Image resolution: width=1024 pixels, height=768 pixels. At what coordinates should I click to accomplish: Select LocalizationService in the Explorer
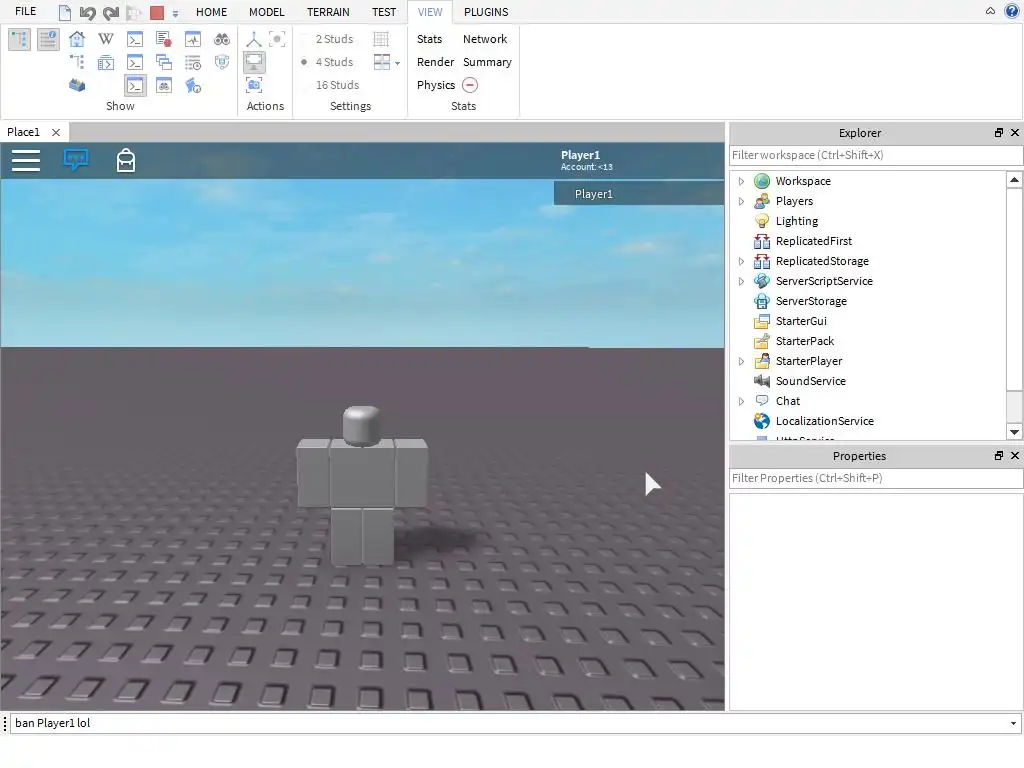[825, 421]
